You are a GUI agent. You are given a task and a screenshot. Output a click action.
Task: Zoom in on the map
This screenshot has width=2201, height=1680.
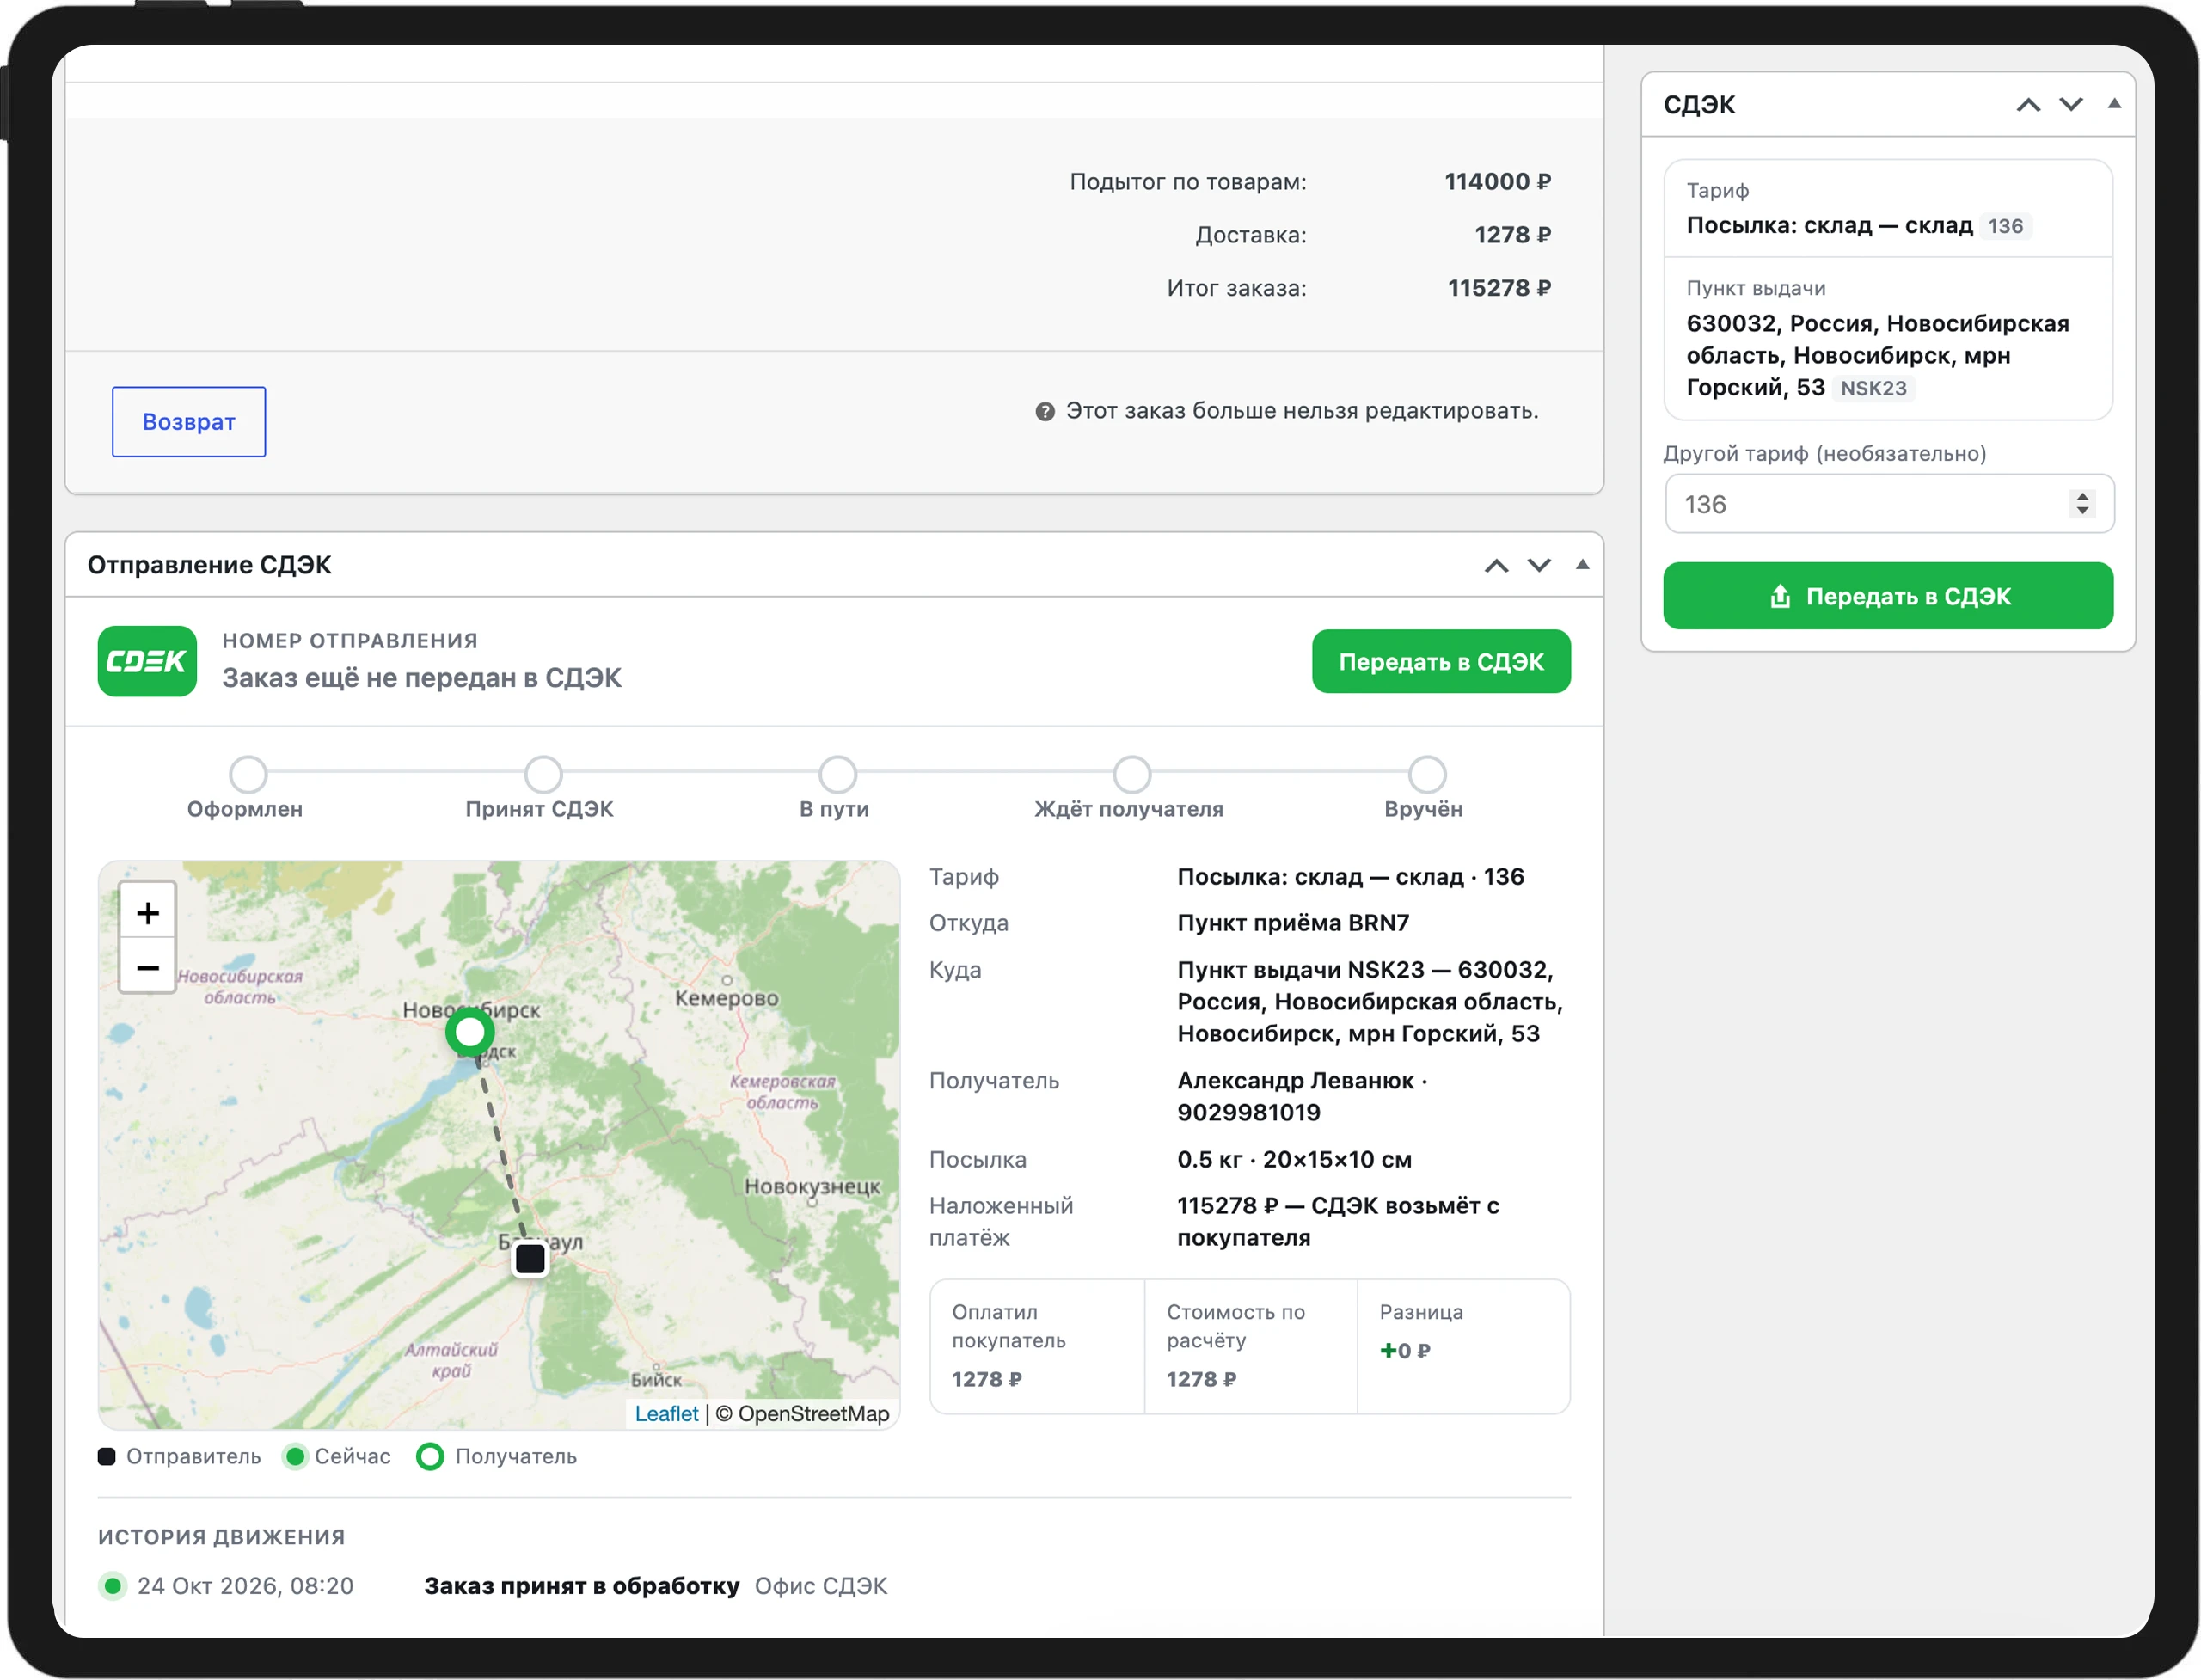point(148,911)
